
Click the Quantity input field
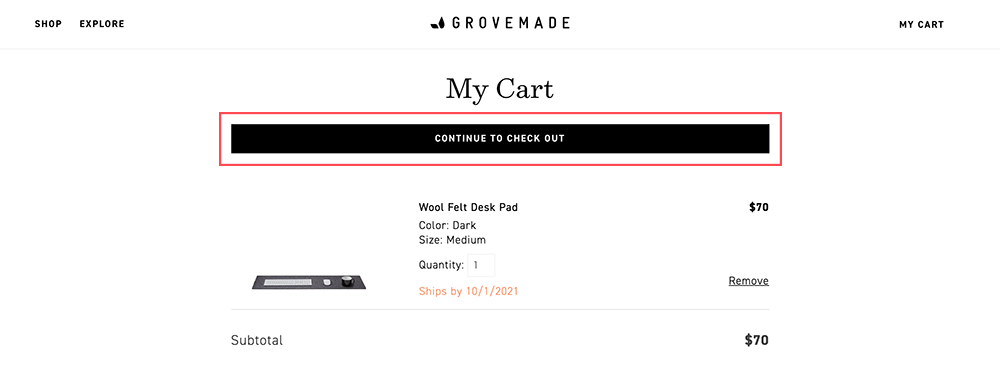(x=481, y=265)
